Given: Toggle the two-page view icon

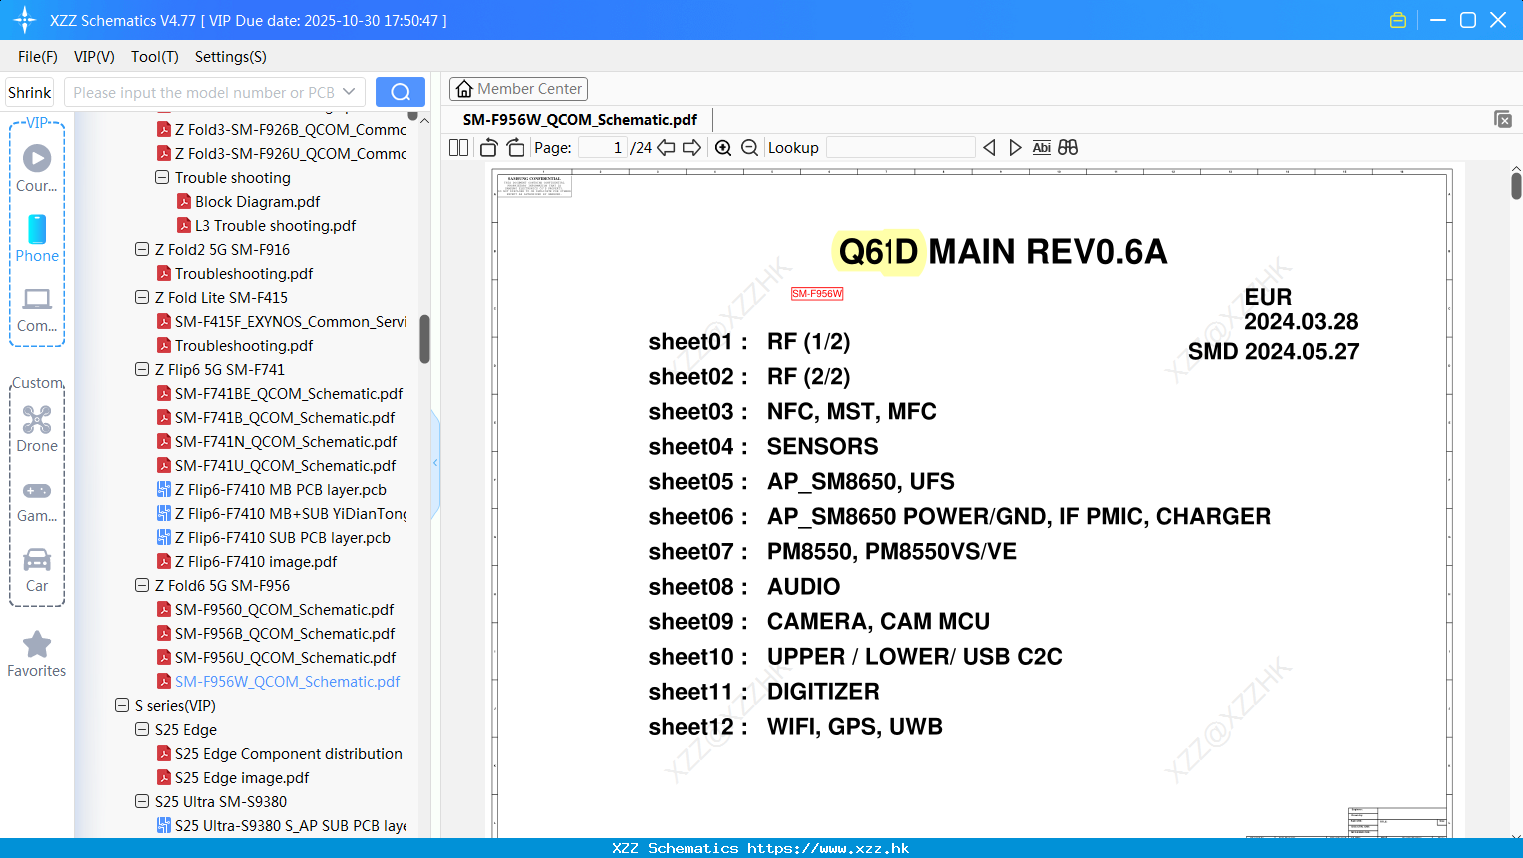Looking at the screenshot, I should tap(459, 148).
